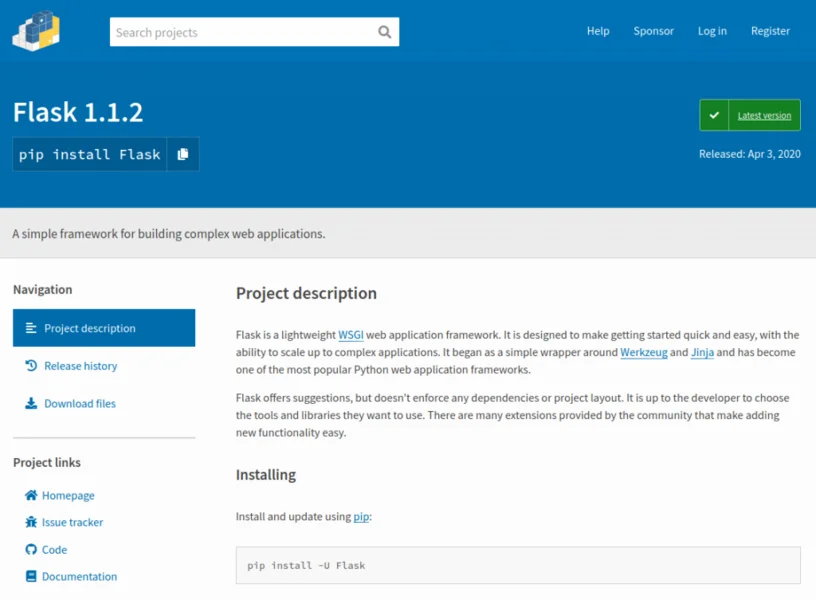Click the Project description lines icon
This screenshot has height=600, width=816.
coord(31,328)
